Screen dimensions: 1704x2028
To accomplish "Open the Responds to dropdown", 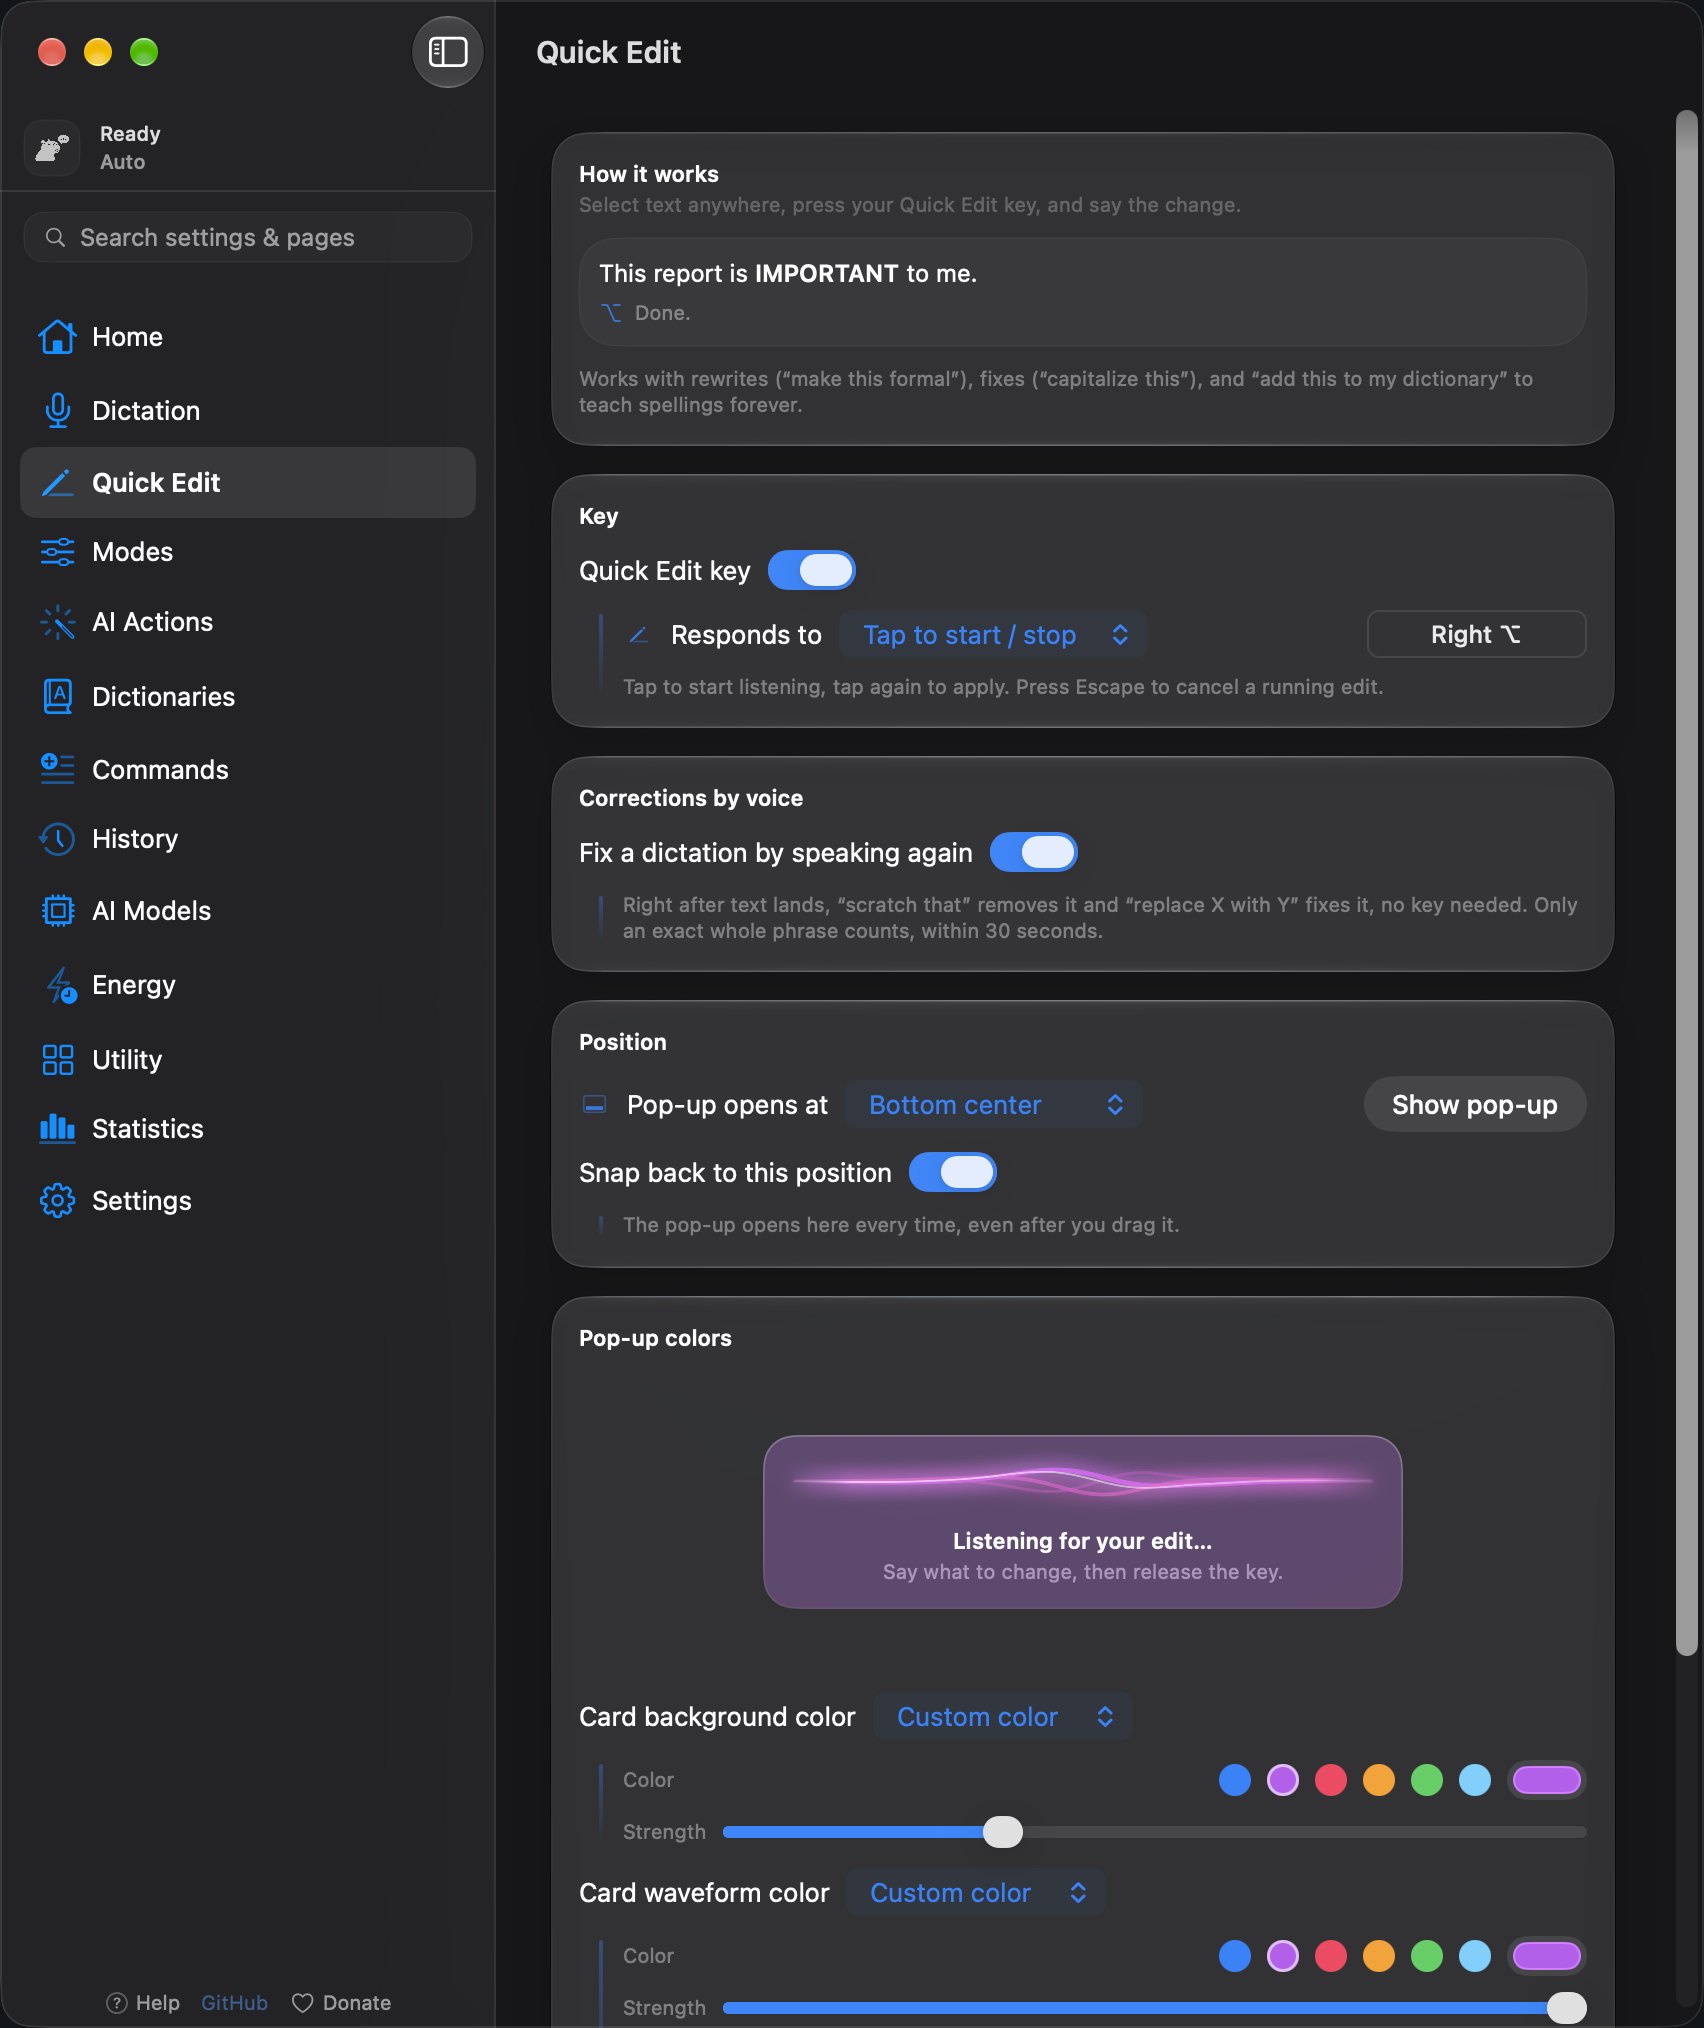I will point(993,635).
